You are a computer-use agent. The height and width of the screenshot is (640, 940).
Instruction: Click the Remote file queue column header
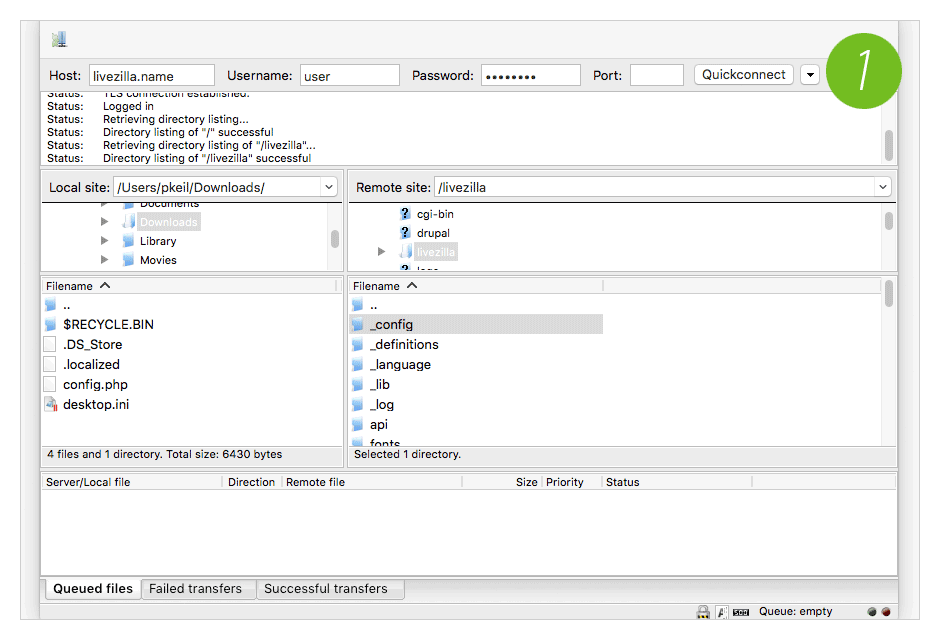pyautogui.click(x=372, y=482)
